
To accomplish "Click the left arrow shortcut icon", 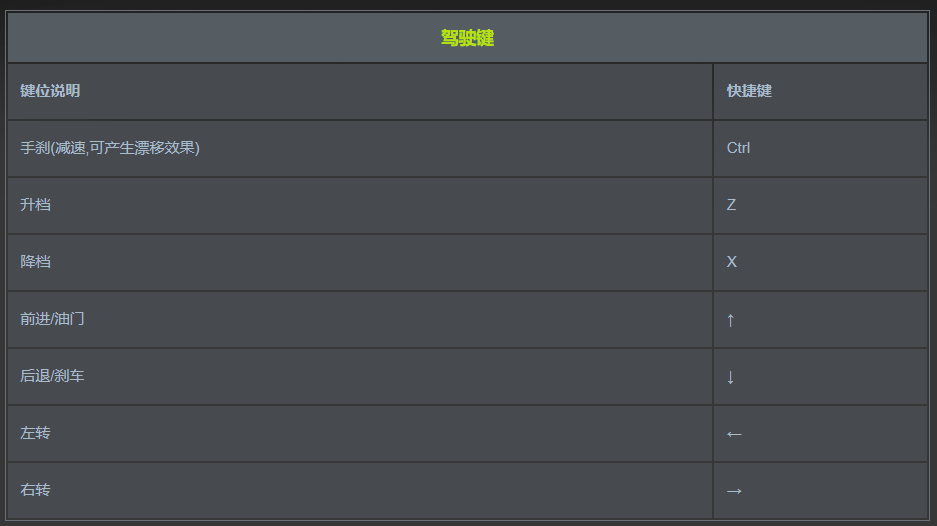I will 734,434.
